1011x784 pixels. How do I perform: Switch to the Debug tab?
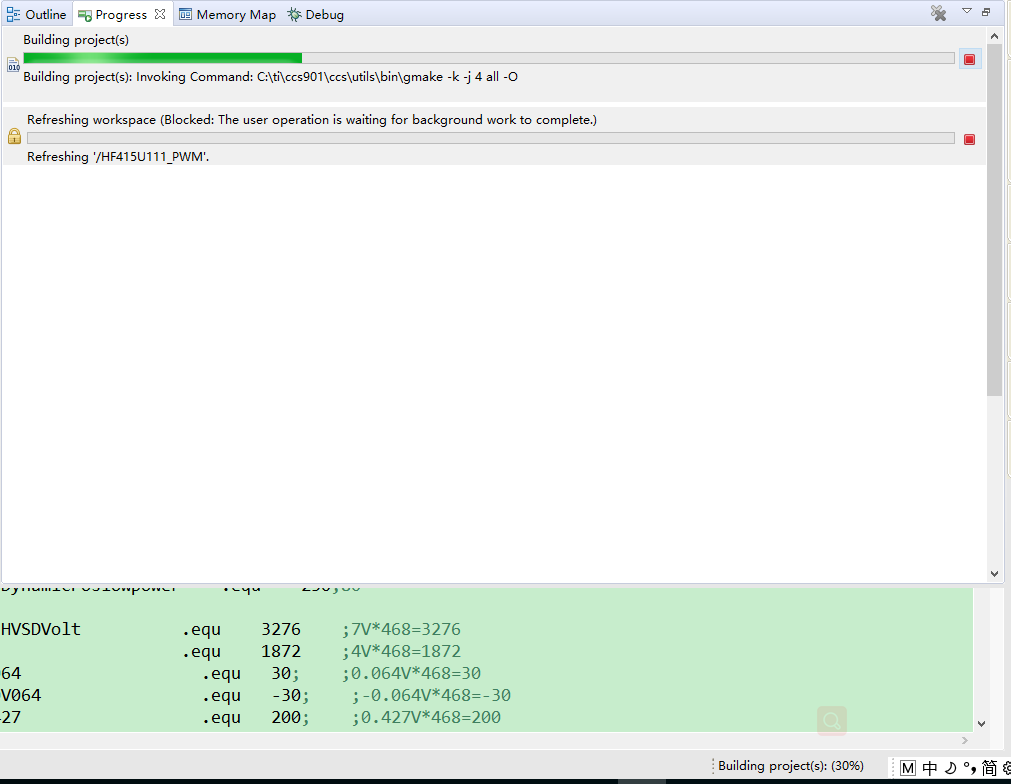point(316,14)
